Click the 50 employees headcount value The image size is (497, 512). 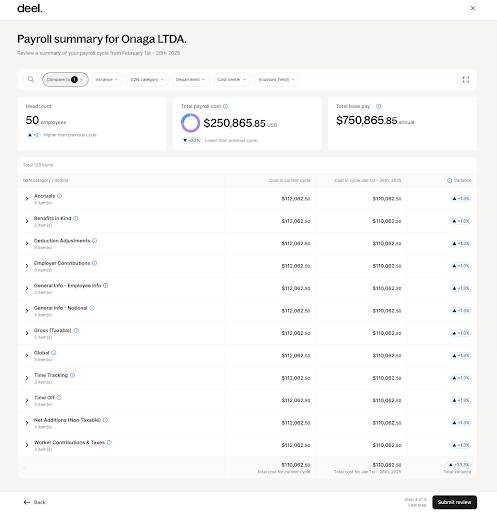[46, 120]
